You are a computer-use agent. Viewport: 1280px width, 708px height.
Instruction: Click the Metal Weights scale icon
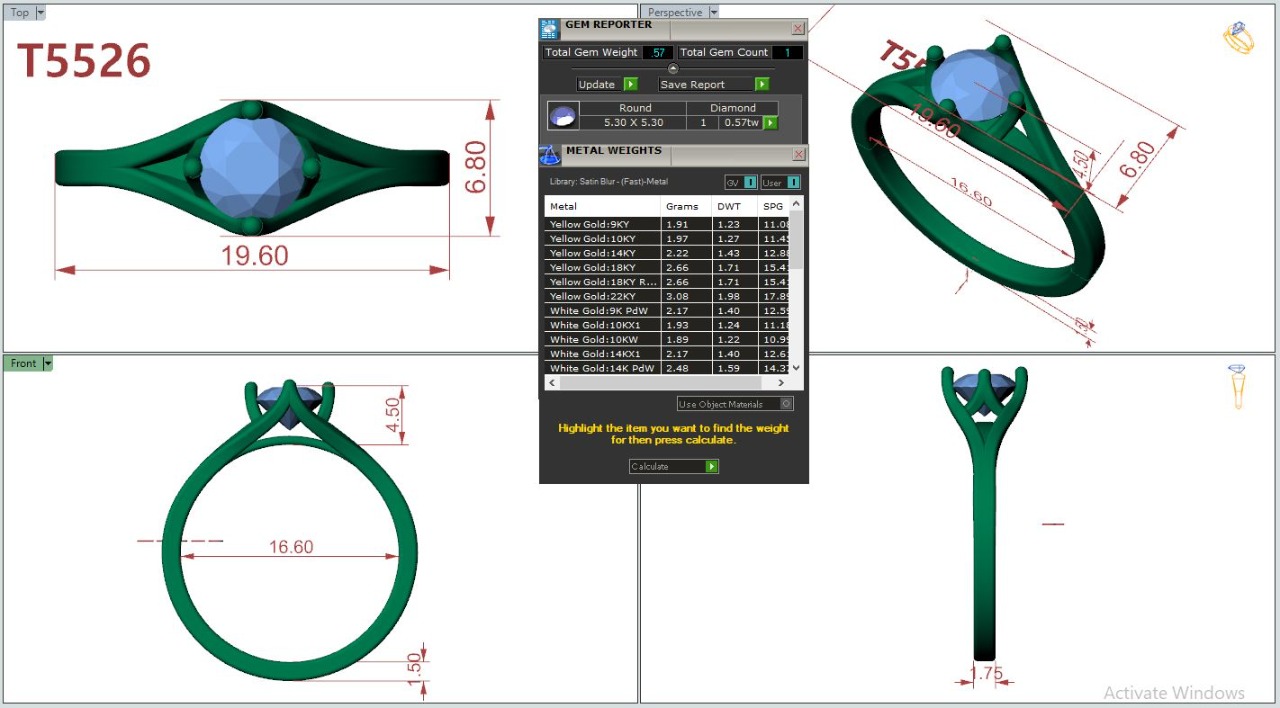pyautogui.click(x=550, y=154)
